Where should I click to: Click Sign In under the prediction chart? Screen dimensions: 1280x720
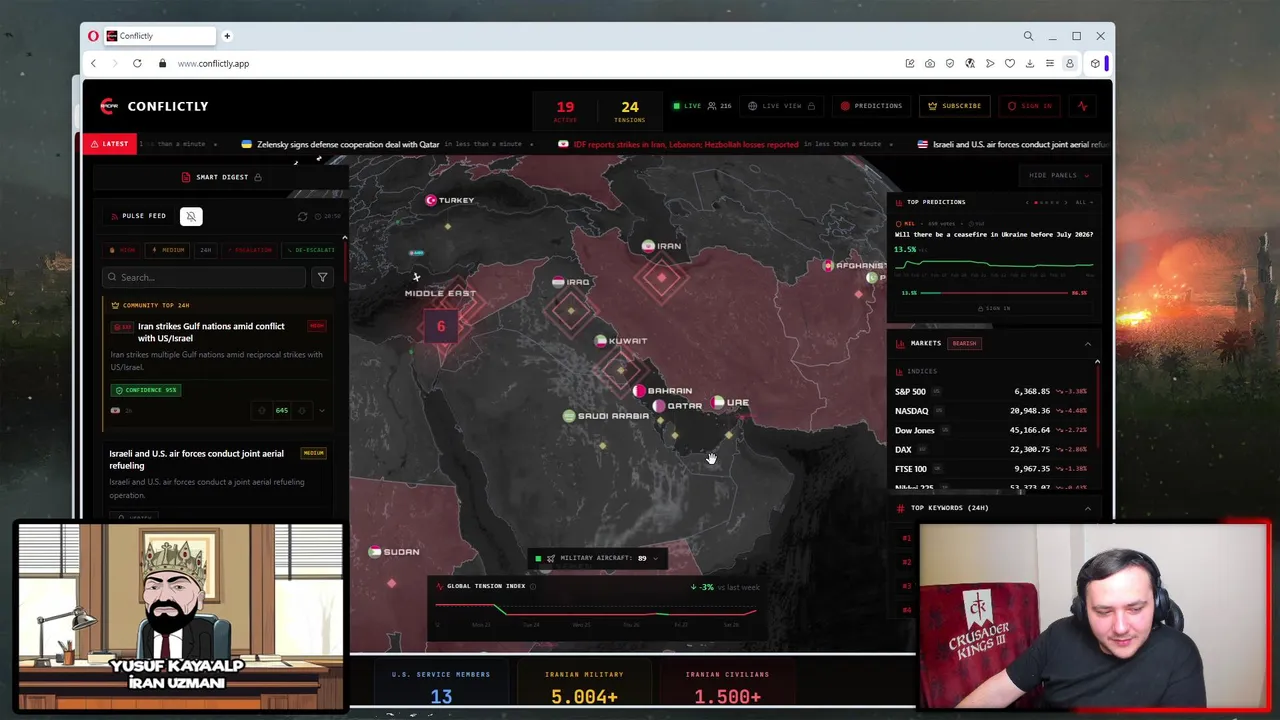(994, 309)
